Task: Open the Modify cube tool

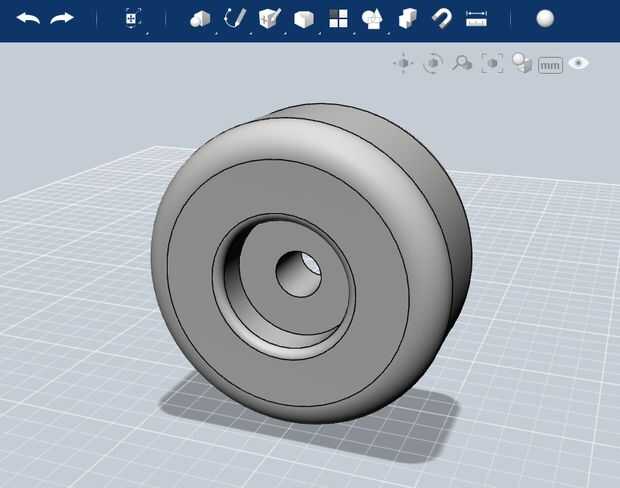Action: tap(304, 19)
